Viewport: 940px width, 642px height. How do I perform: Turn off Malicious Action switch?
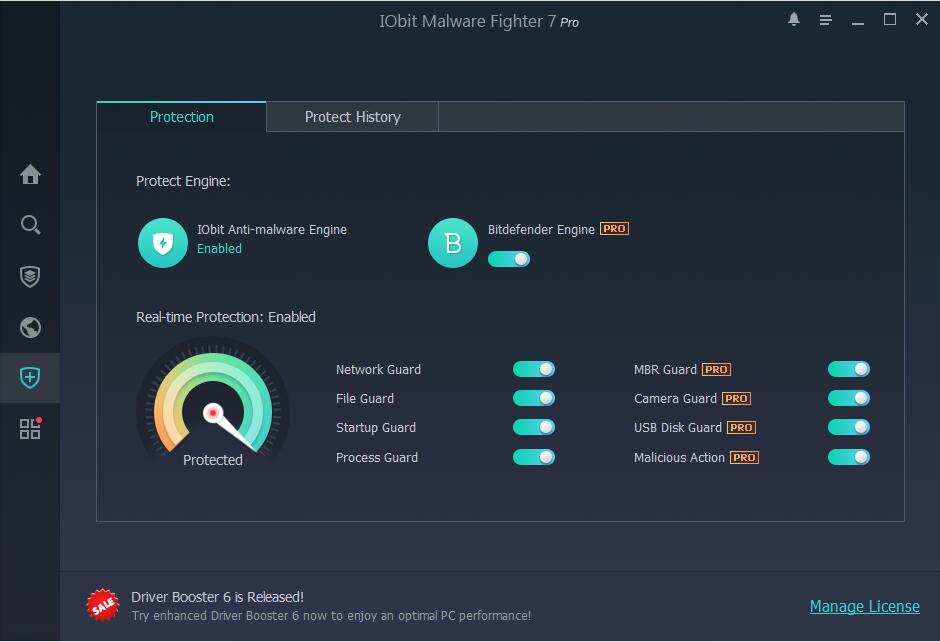coord(849,457)
